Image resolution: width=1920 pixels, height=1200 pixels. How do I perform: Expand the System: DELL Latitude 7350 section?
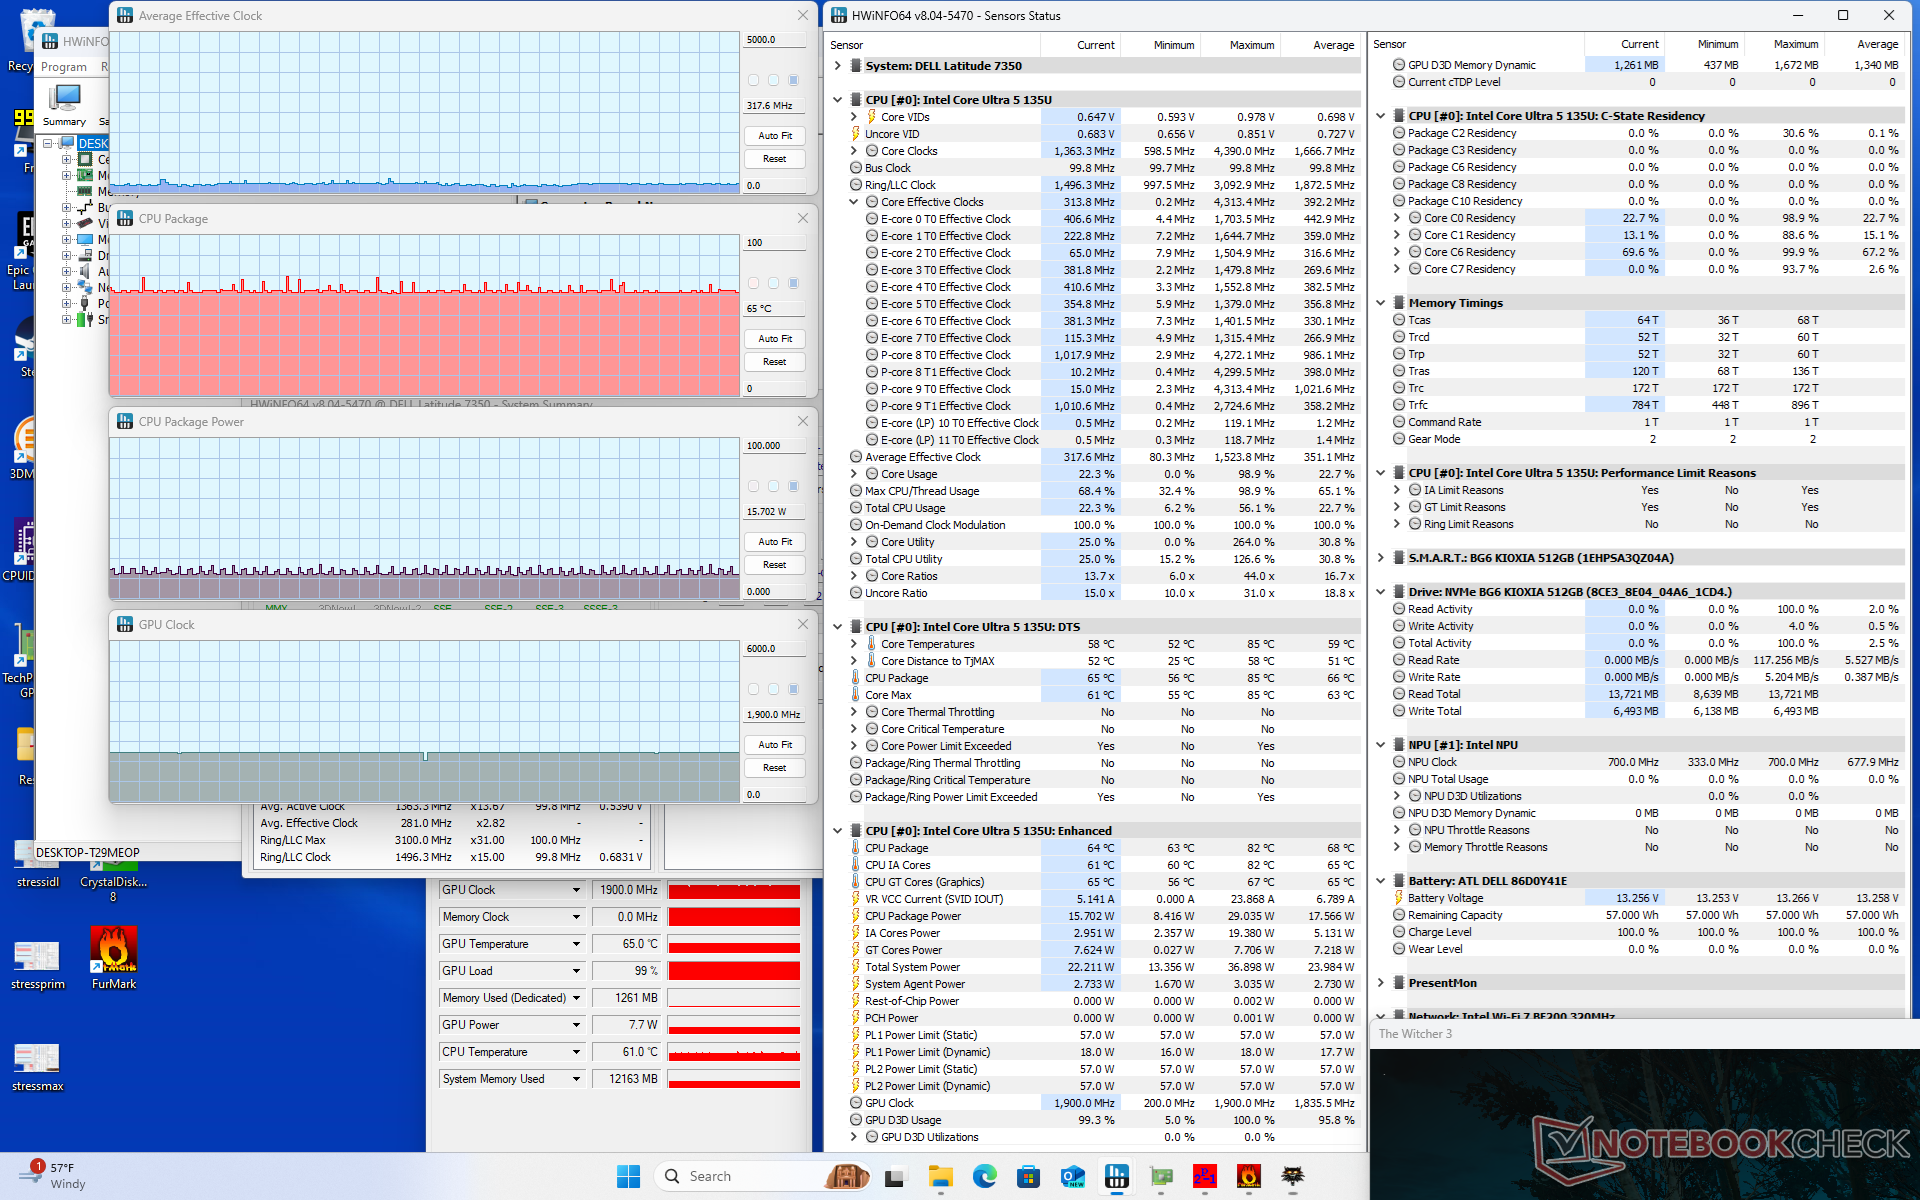coord(837,66)
